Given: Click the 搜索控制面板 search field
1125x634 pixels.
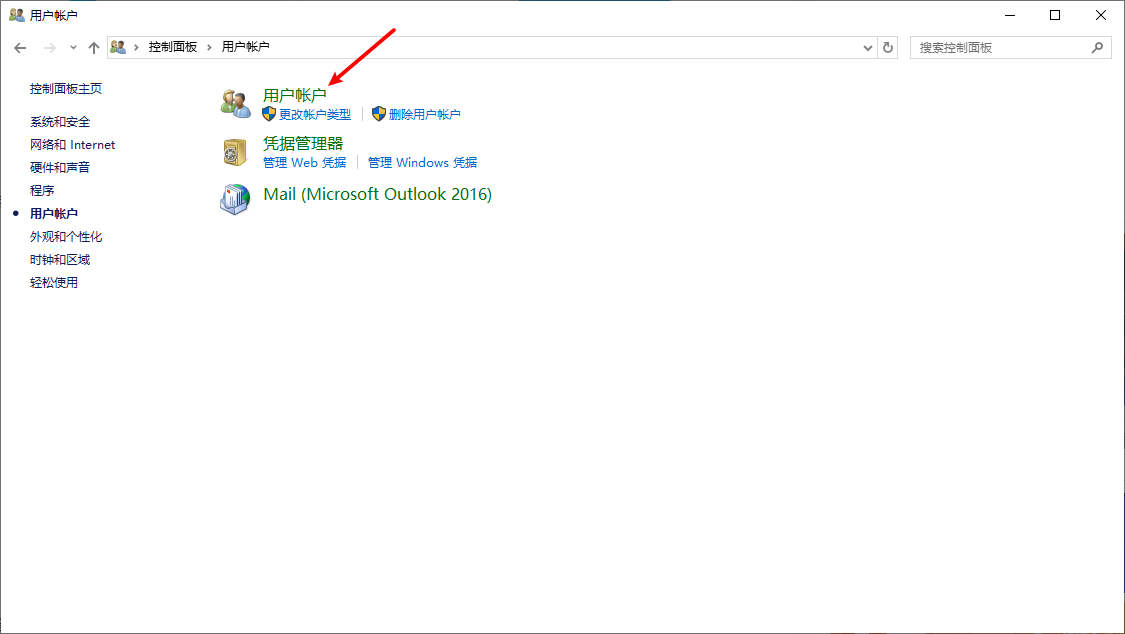Looking at the screenshot, I should 1003,47.
